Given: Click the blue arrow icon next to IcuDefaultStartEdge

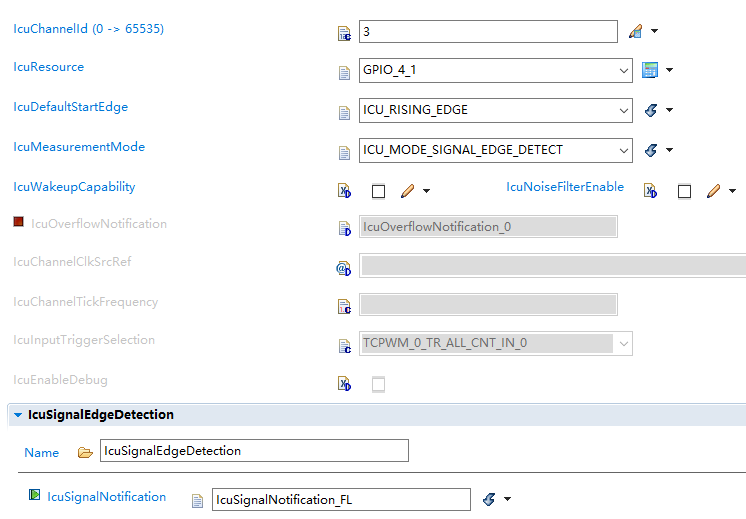Looking at the screenshot, I should point(651,110).
